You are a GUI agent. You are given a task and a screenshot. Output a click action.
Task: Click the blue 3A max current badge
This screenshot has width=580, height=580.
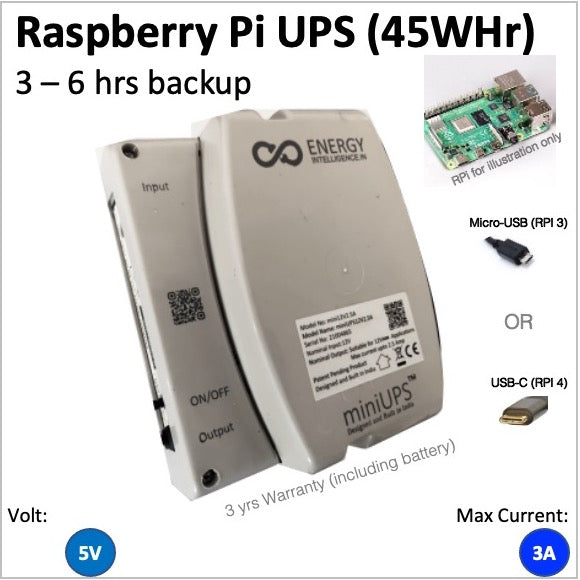tap(544, 553)
